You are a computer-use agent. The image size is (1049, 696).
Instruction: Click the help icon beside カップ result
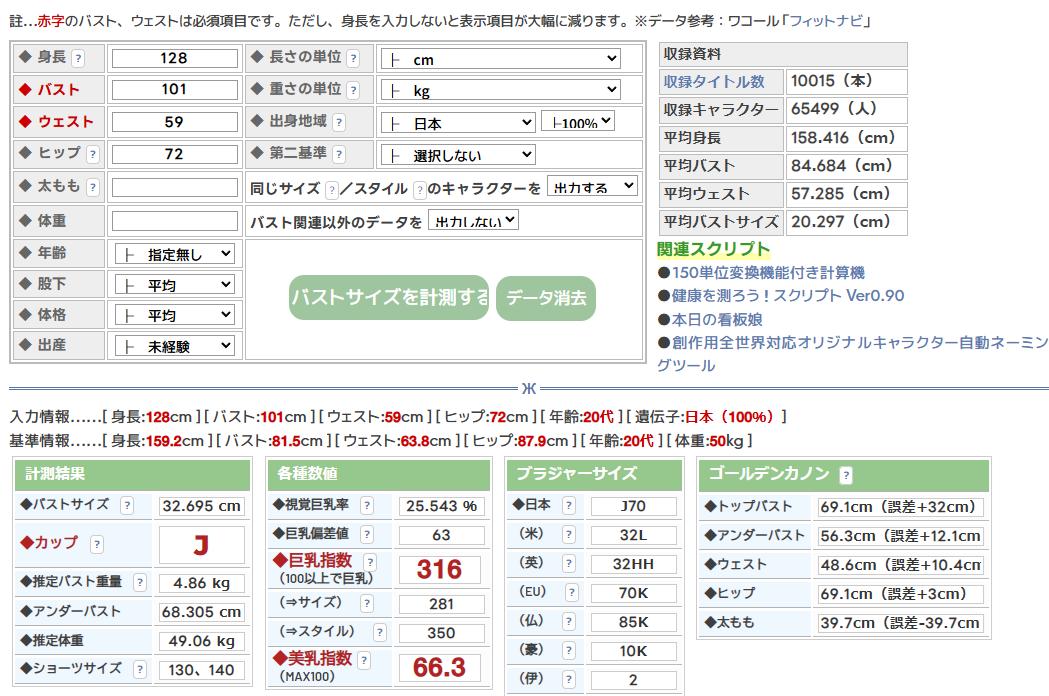click(97, 544)
